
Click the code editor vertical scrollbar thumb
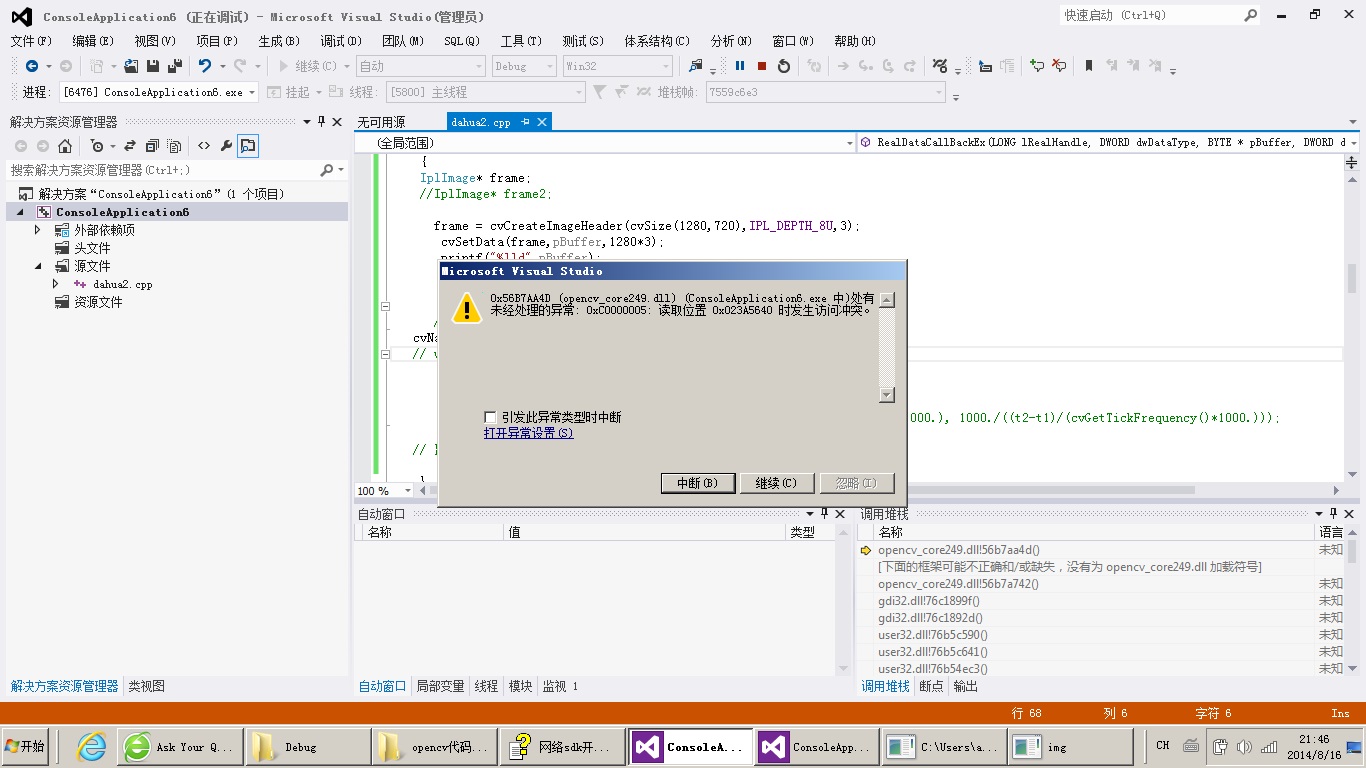point(1352,278)
